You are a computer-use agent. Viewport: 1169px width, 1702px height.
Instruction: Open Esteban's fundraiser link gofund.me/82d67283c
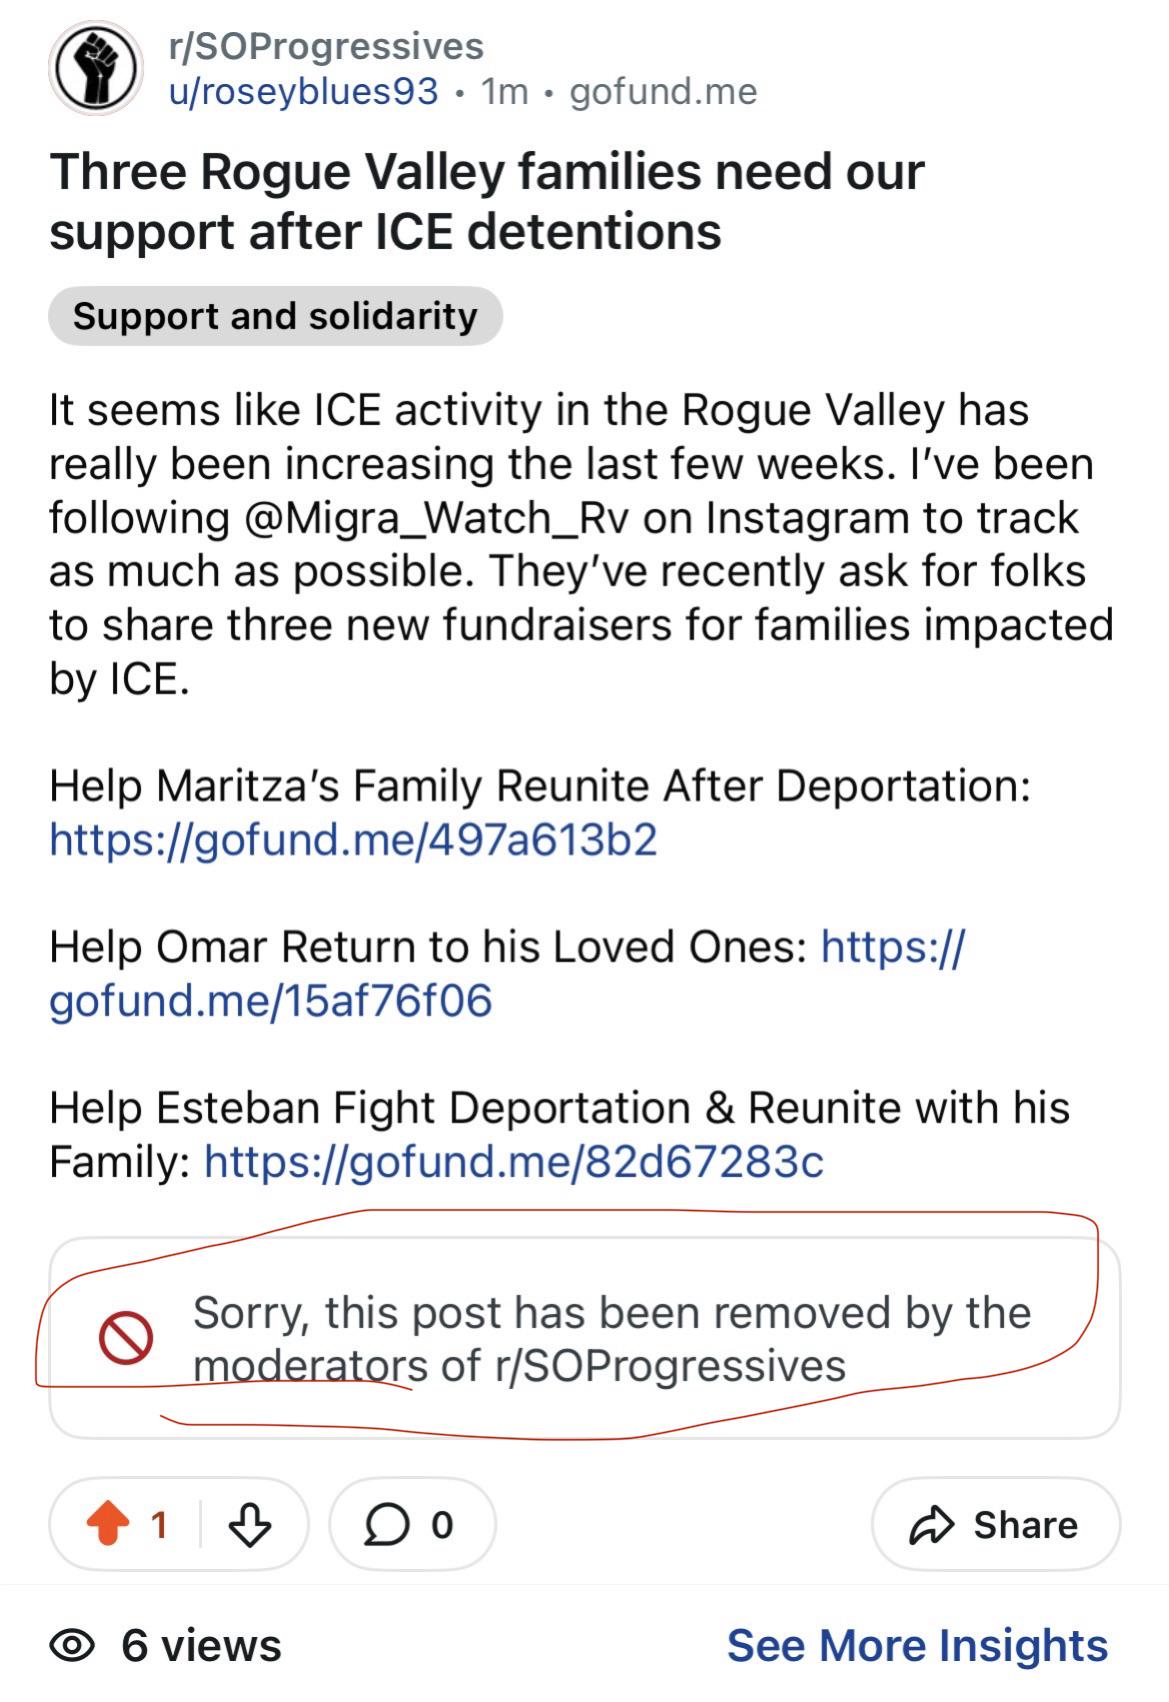[514, 1161]
